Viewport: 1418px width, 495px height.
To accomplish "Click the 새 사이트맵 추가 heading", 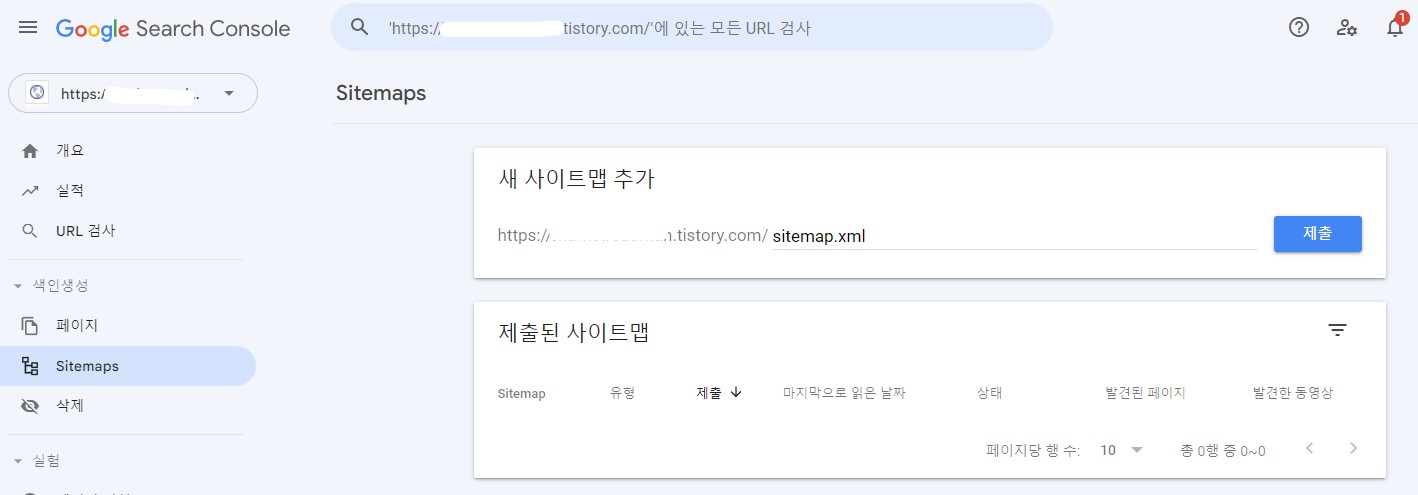I will pos(577,180).
